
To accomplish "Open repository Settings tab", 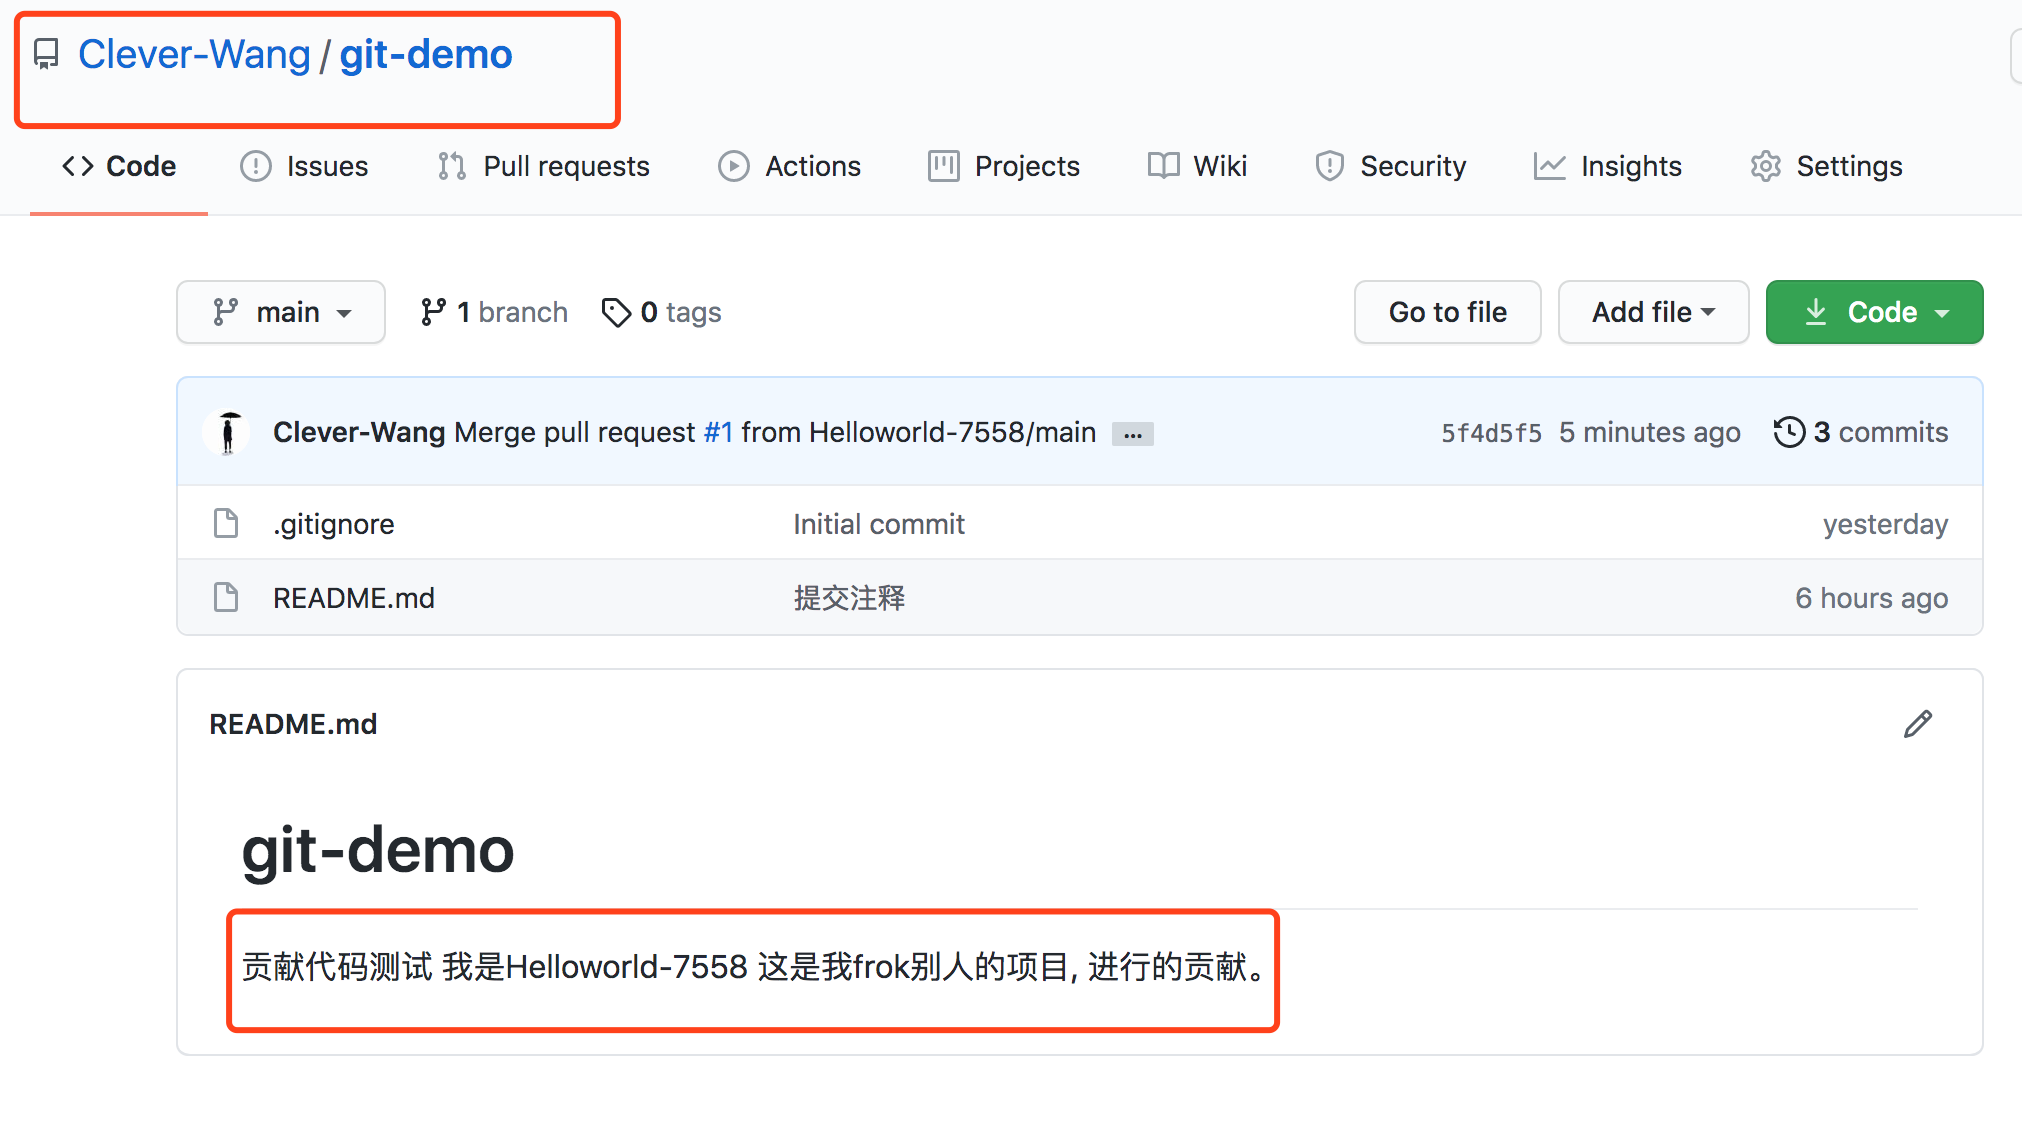I will 1826,166.
